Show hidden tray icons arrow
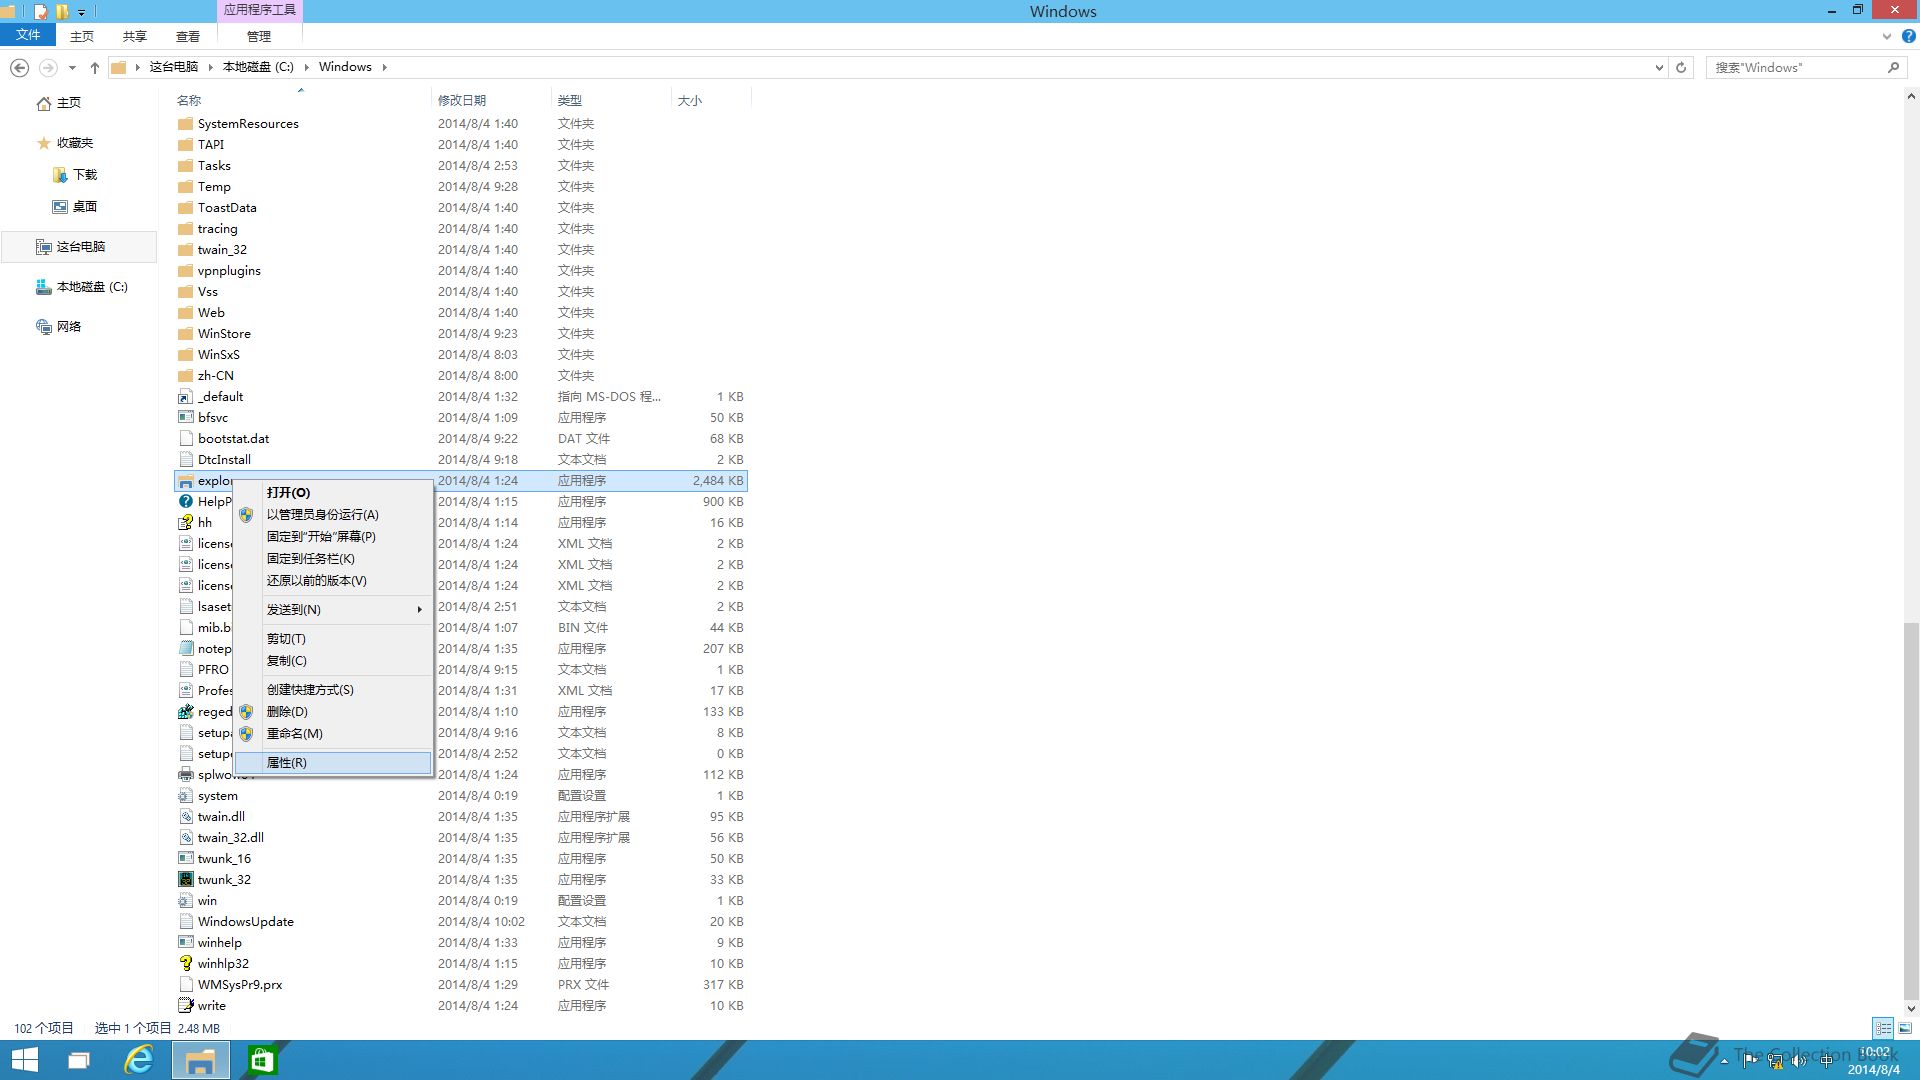Viewport: 1920px width, 1080px height. click(x=1724, y=1060)
